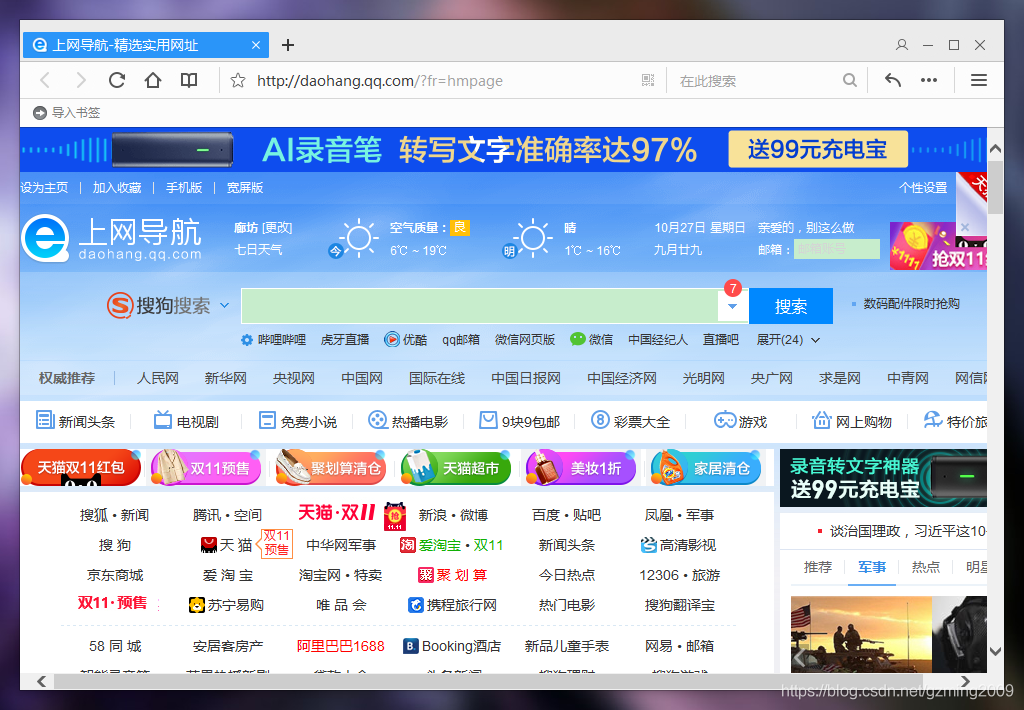1024x710 pixels.
Task: Click today's sunny weather icon
Action: tap(358, 237)
